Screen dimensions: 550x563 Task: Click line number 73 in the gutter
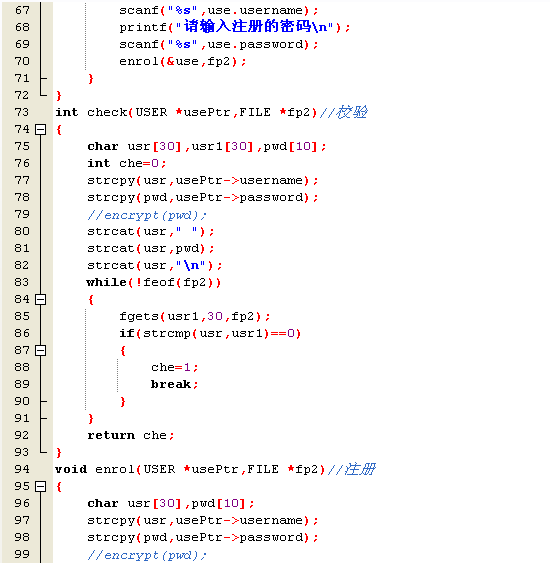point(22,112)
